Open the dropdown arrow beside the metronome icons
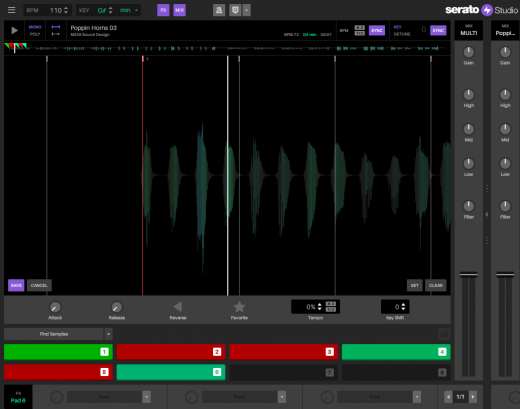Viewport: 520px width, 409px height. click(x=247, y=10)
